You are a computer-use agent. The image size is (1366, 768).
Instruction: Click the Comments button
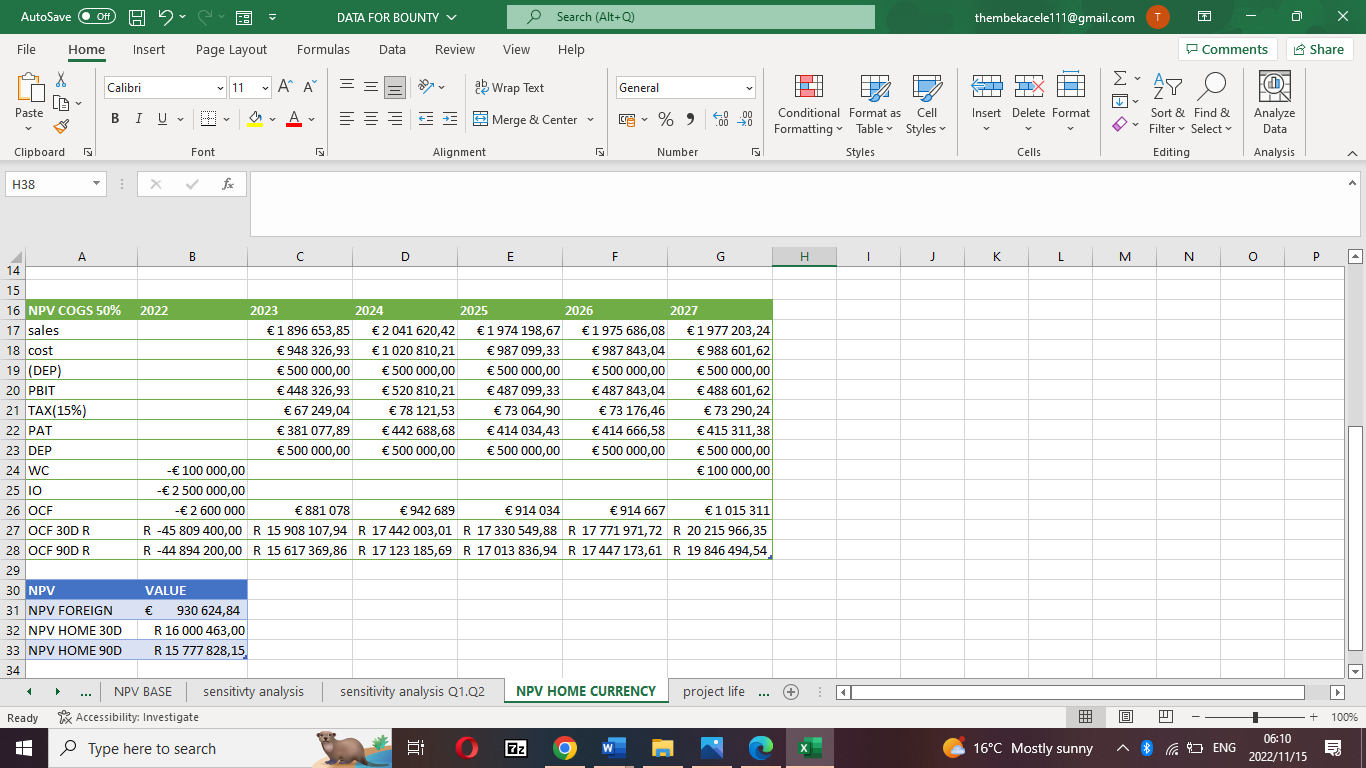pyautogui.click(x=1227, y=49)
